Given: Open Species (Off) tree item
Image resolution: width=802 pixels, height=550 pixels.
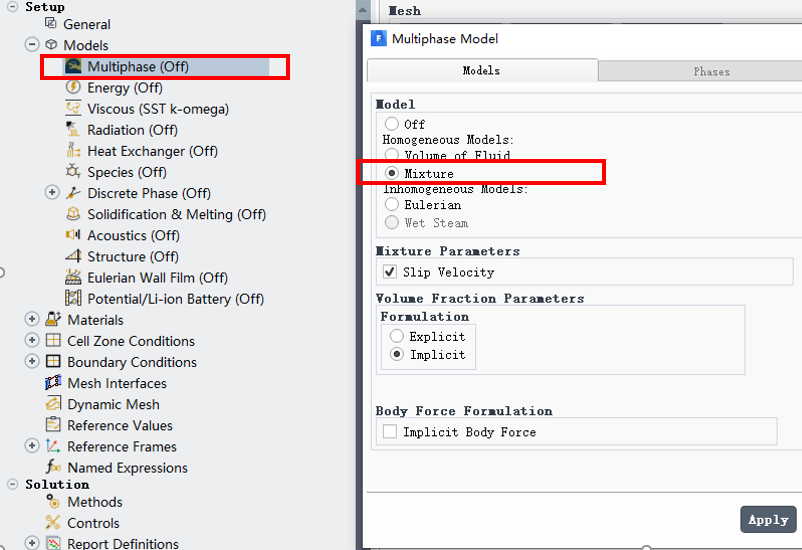Looking at the screenshot, I should 127,172.
